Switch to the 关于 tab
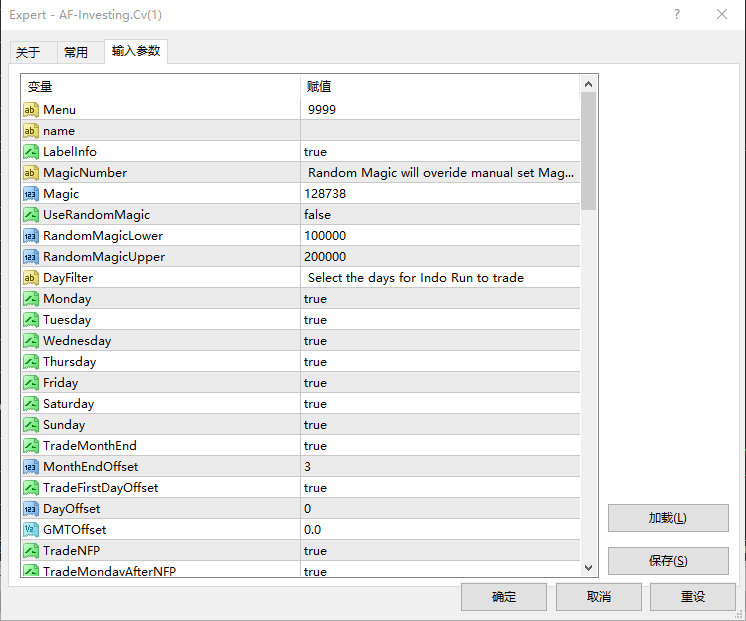This screenshot has width=746, height=621. [28, 53]
